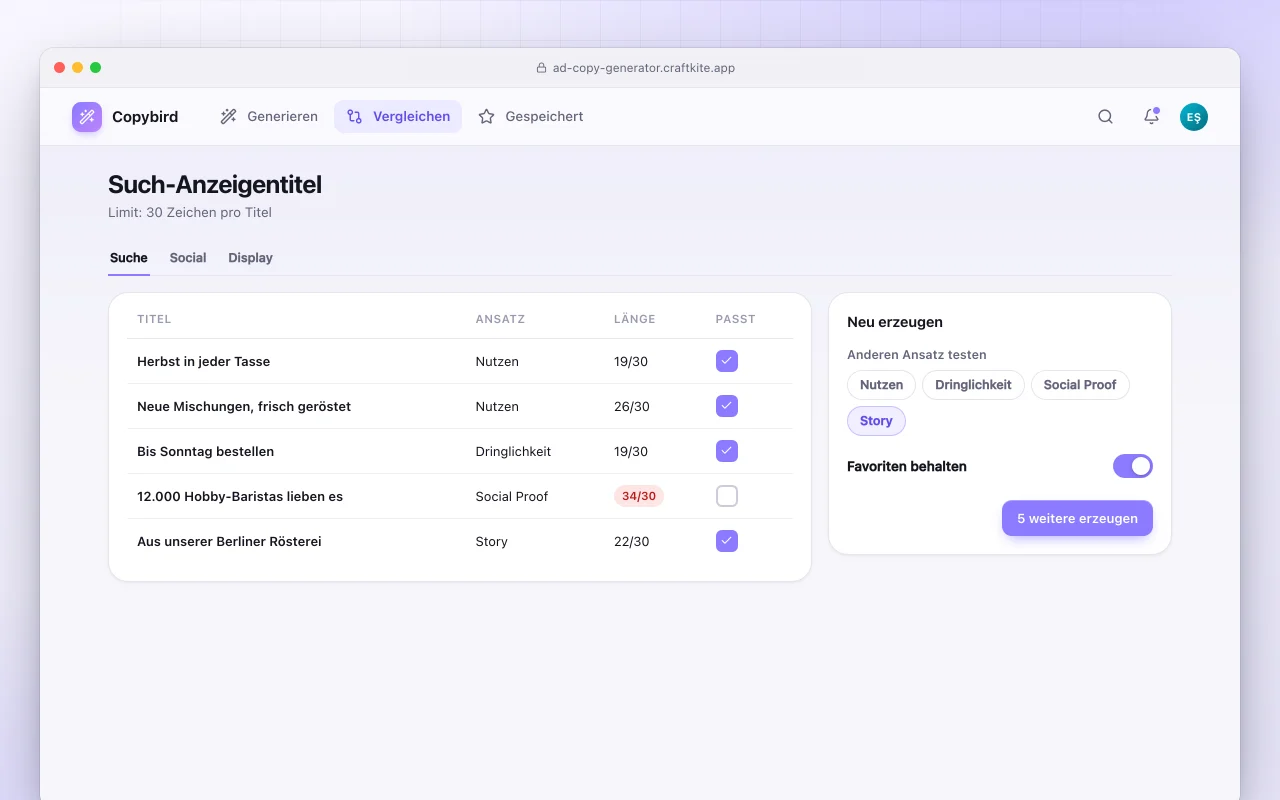Click the magic wand Generieren icon
This screenshot has height=800, width=1280.
pyautogui.click(x=229, y=117)
